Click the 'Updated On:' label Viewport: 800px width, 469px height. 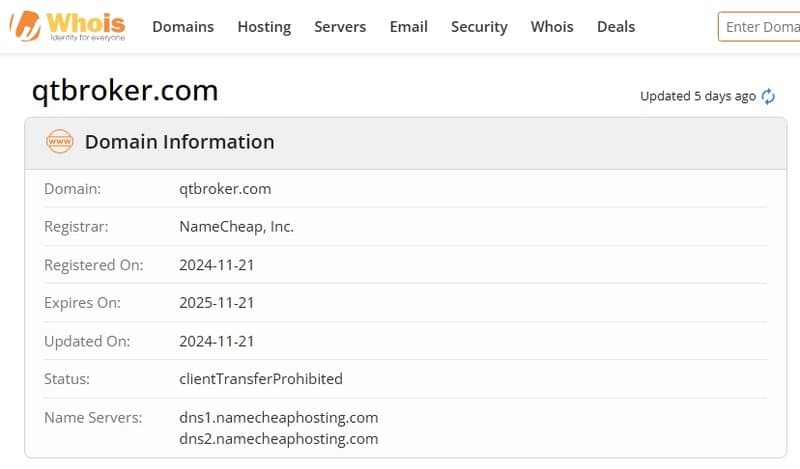pyautogui.click(x=87, y=341)
